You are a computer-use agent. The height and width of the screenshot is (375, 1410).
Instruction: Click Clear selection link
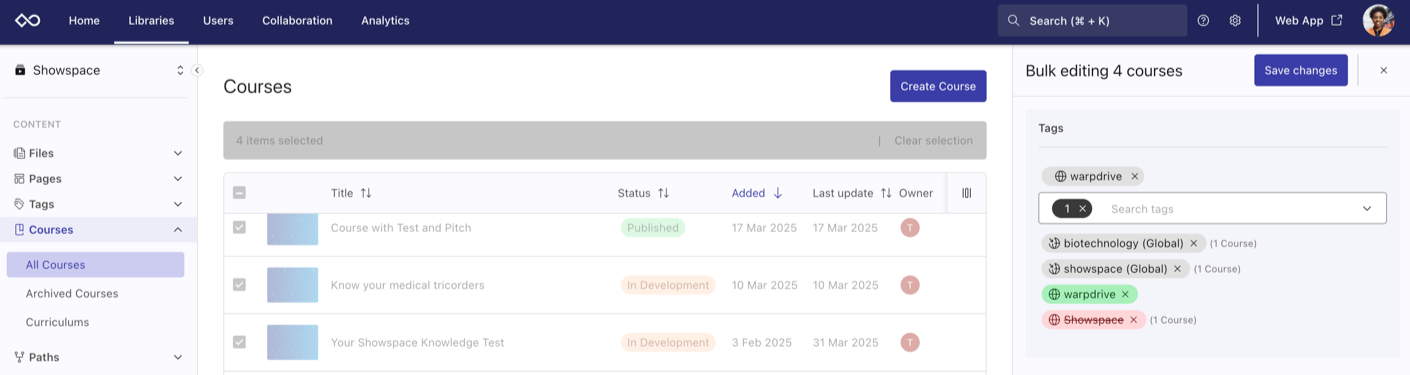coord(933,141)
